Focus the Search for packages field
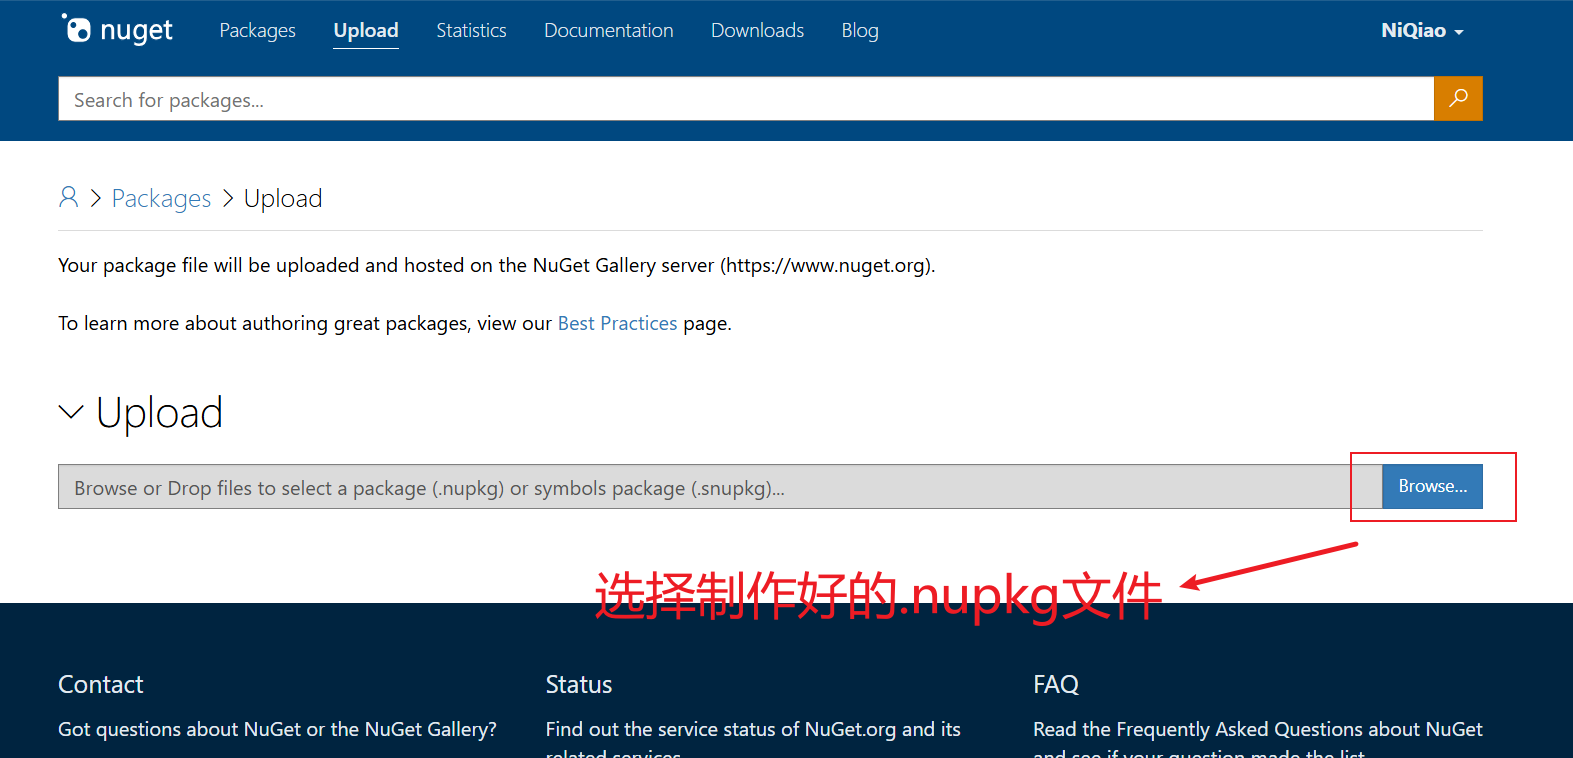 [746, 99]
